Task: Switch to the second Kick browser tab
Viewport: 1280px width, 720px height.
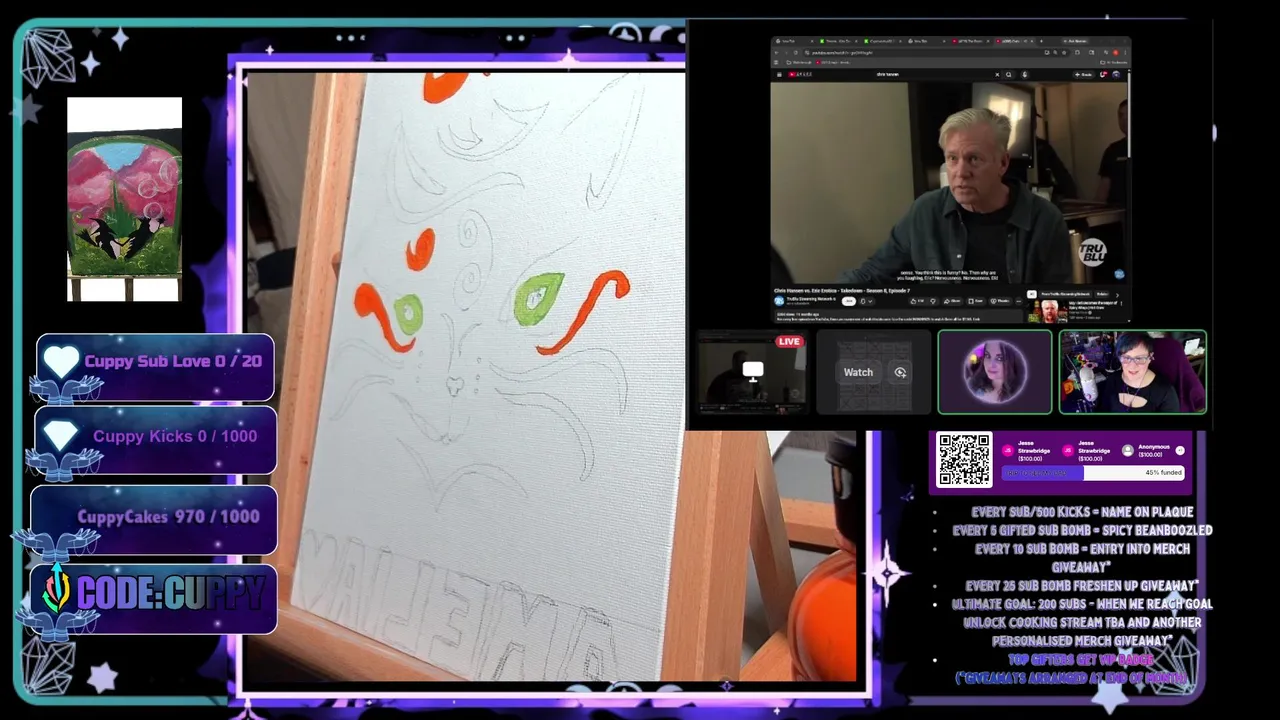Action: [x=884, y=41]
